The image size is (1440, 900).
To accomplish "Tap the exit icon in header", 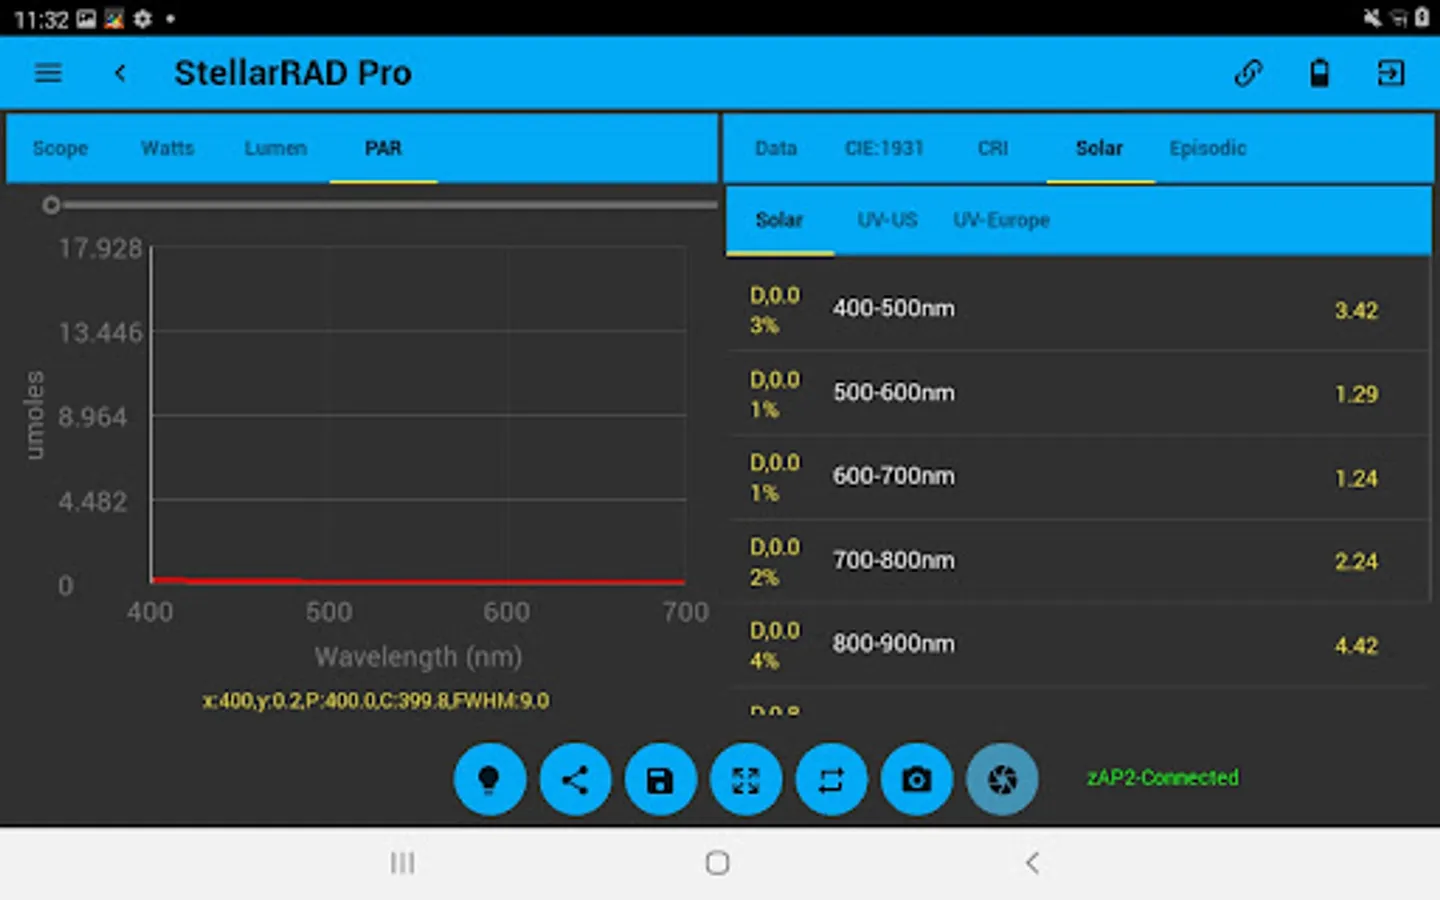I will tap(1391, 73).
